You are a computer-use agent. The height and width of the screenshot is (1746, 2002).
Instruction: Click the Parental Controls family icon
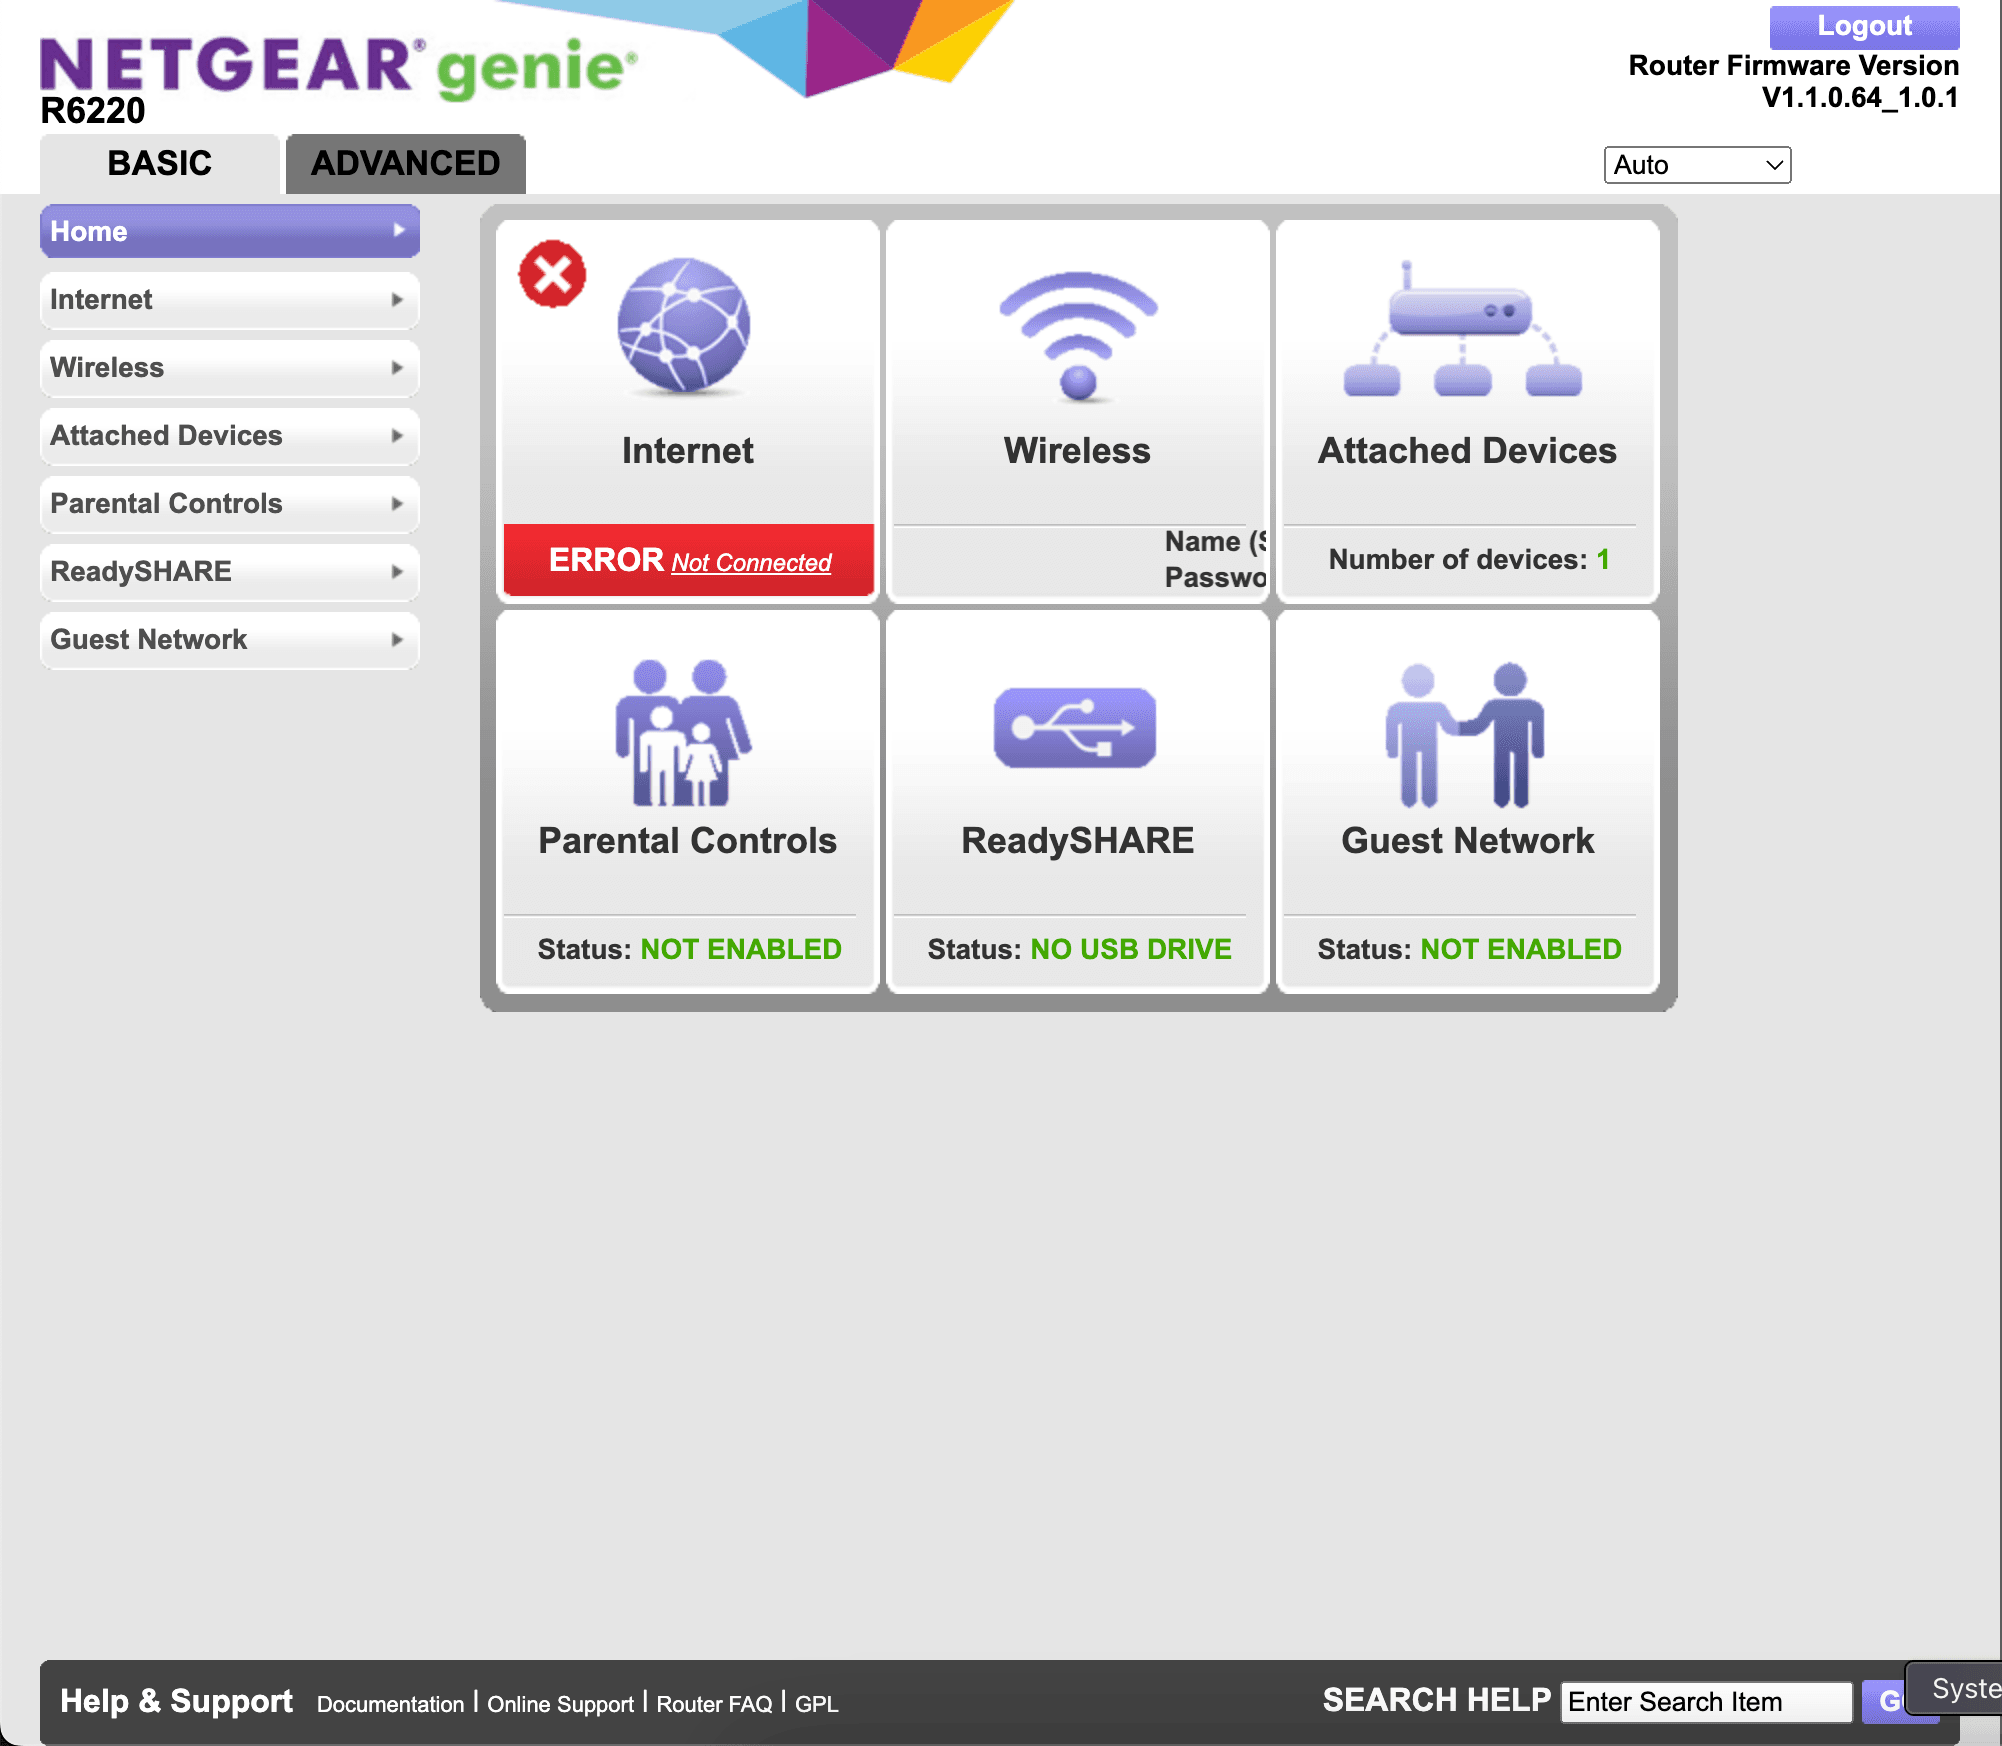(683, 732)
